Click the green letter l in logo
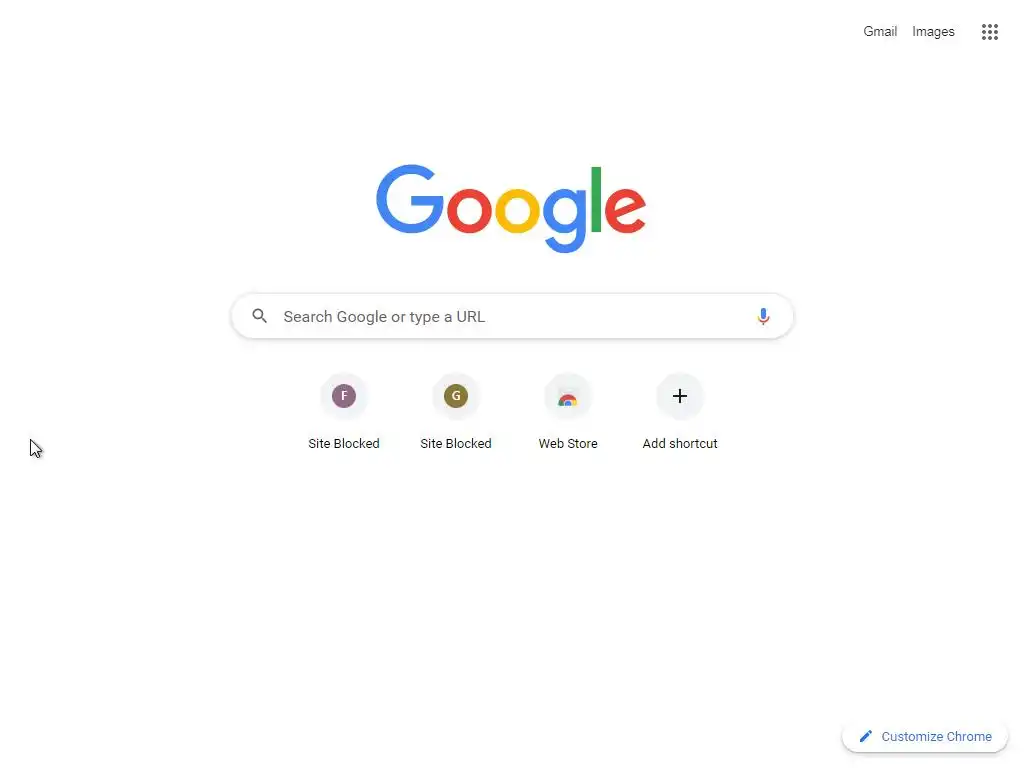The image size is (1024, 768). point(596,199)
